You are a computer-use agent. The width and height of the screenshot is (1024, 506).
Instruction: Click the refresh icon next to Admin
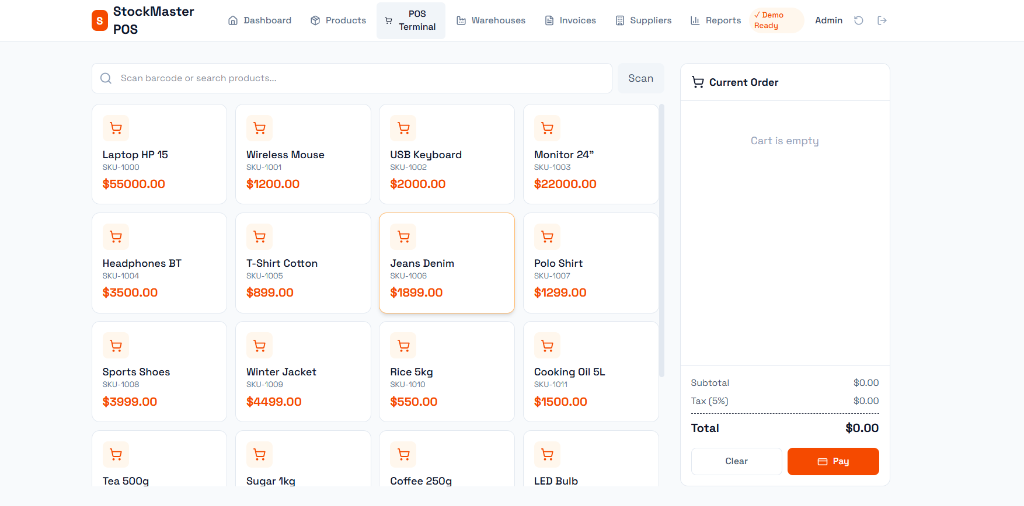(x=859, y=20)
